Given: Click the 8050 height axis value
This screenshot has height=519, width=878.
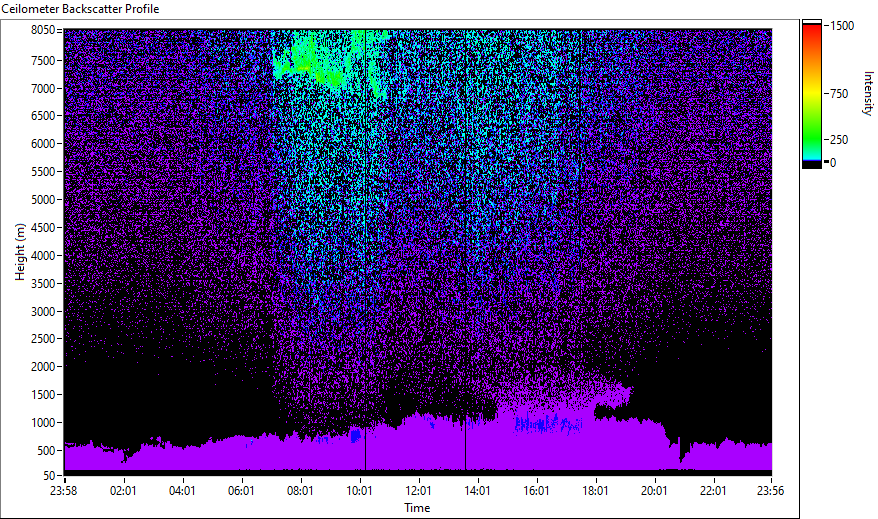Looking at the screenshot, I should 43,30.
